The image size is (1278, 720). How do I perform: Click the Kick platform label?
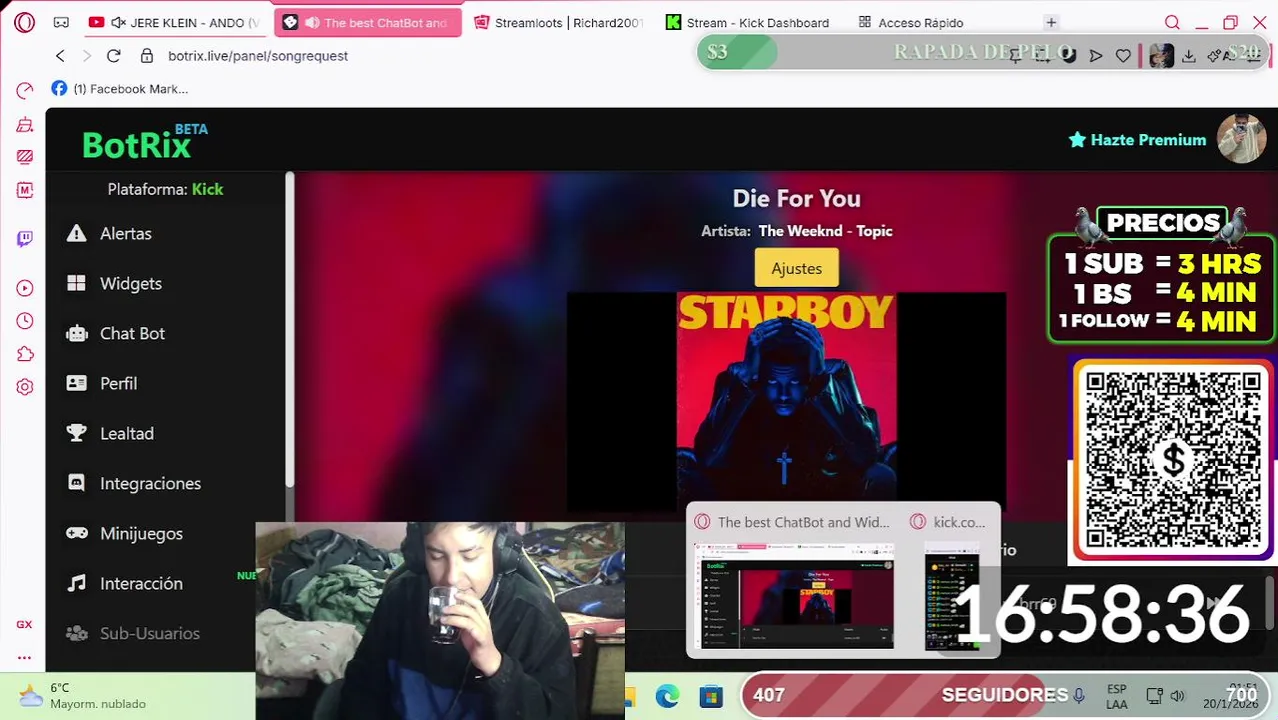pos(207,189)
